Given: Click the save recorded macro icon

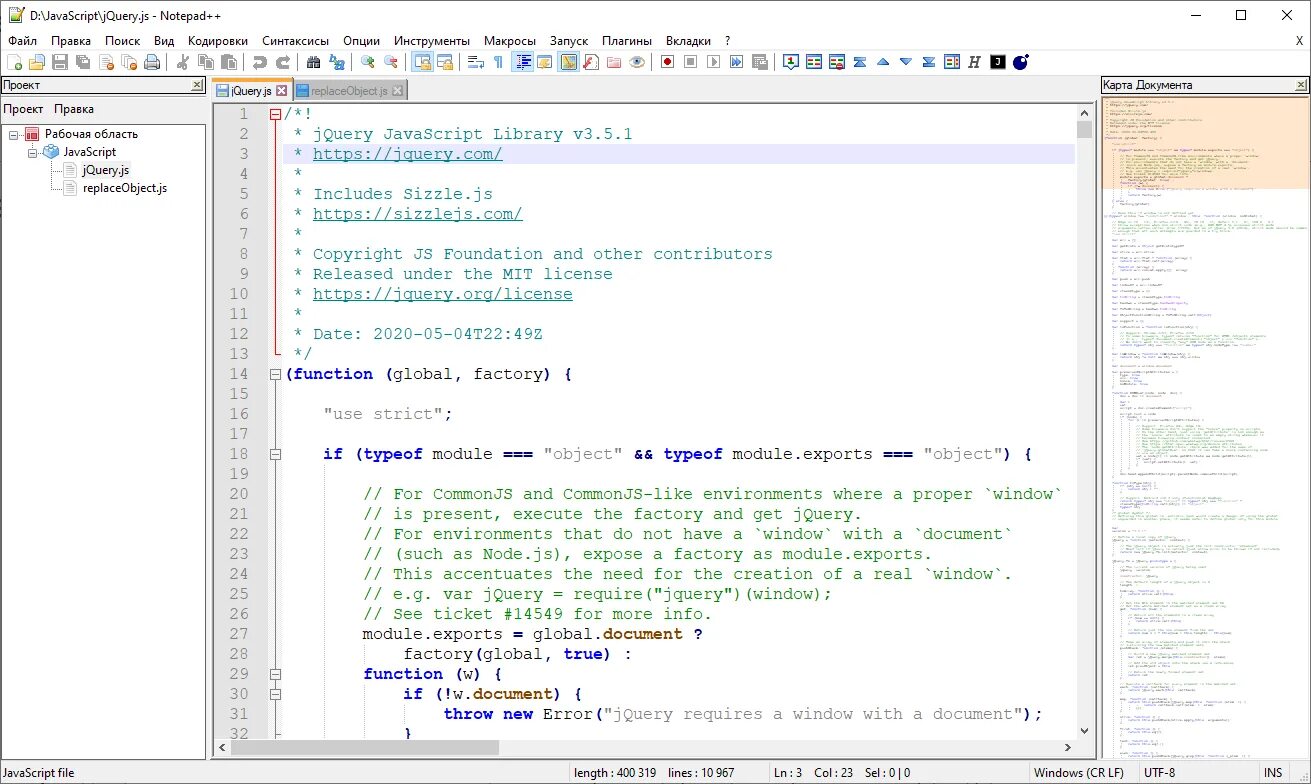Looking at the screenshot, I should (x=760, y=62).
